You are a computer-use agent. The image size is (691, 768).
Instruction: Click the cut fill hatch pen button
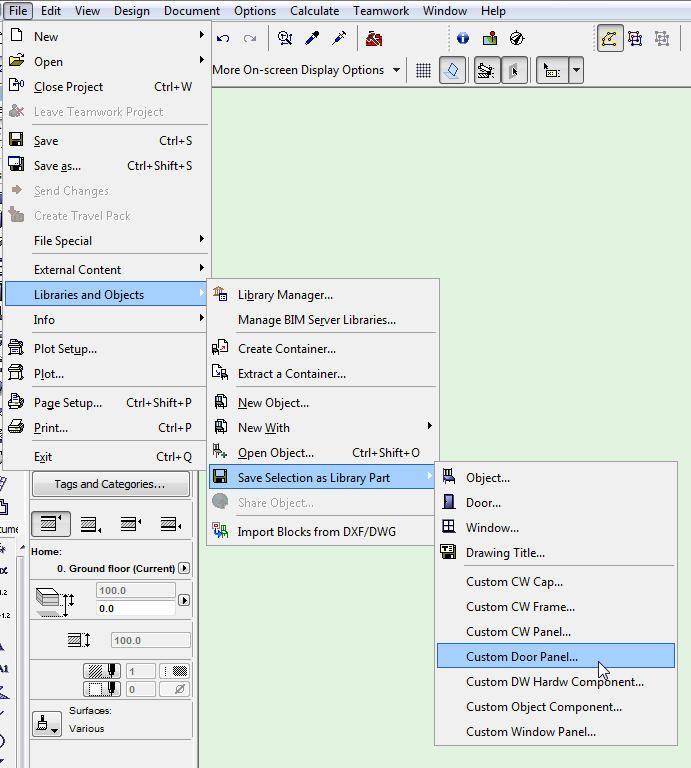(102, 671)
